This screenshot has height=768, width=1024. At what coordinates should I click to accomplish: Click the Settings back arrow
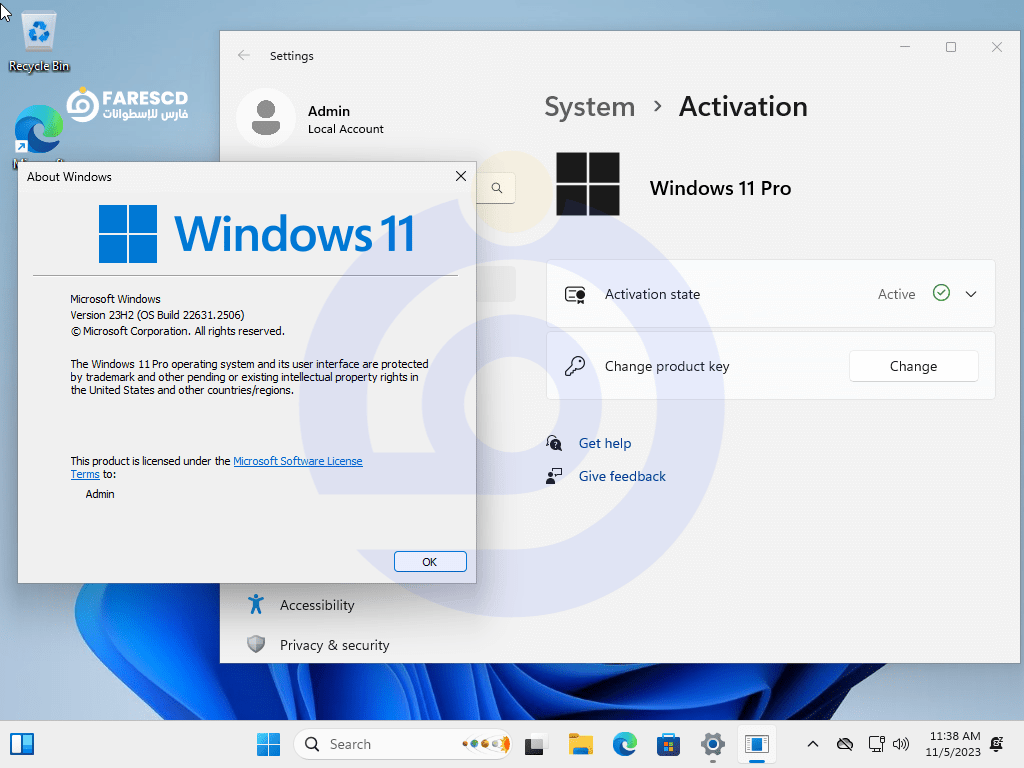click(244, 56)
